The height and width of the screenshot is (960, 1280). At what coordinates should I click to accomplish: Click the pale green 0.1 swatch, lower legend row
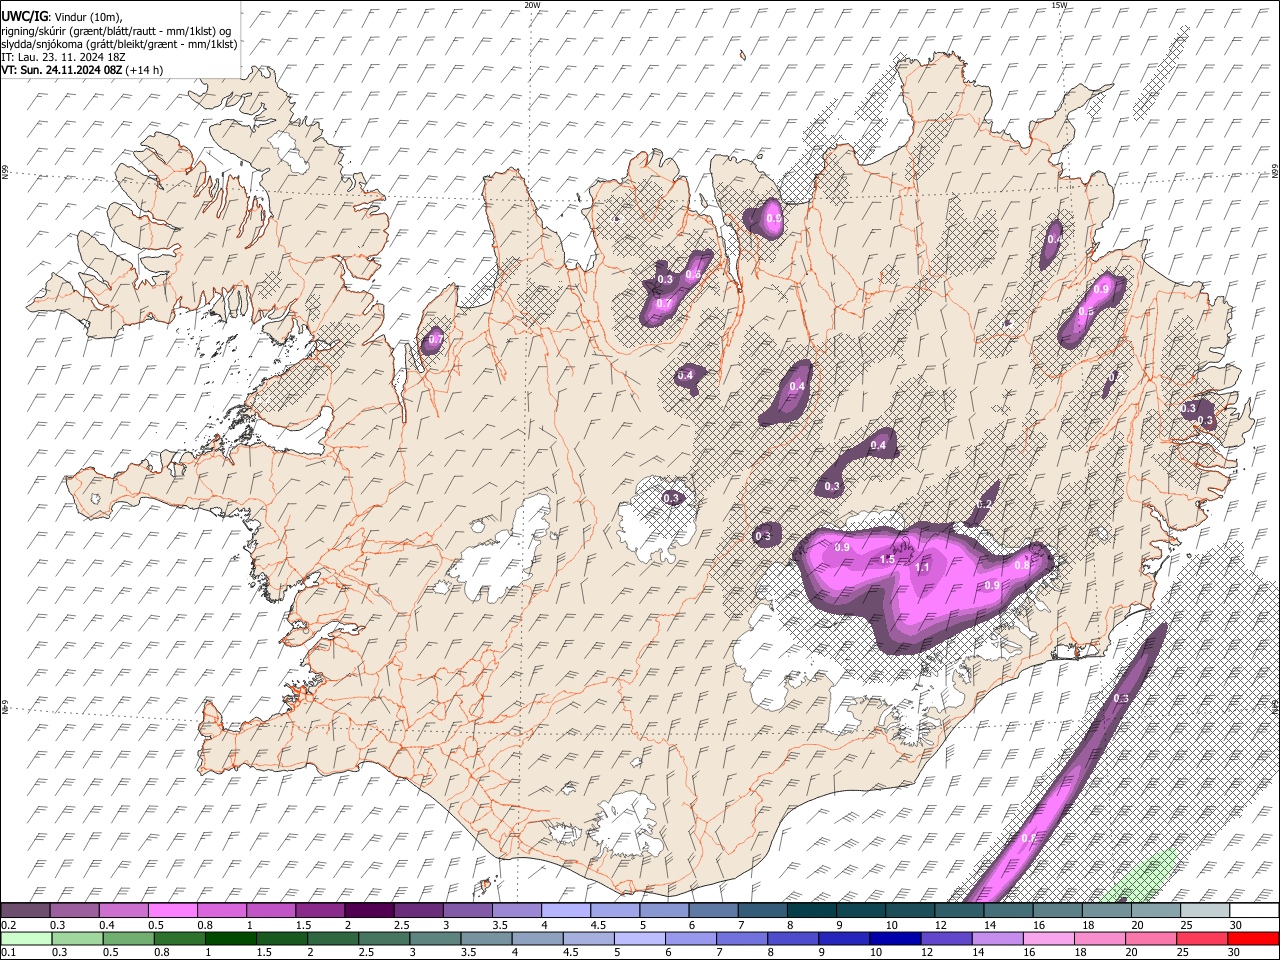point(26,938)
